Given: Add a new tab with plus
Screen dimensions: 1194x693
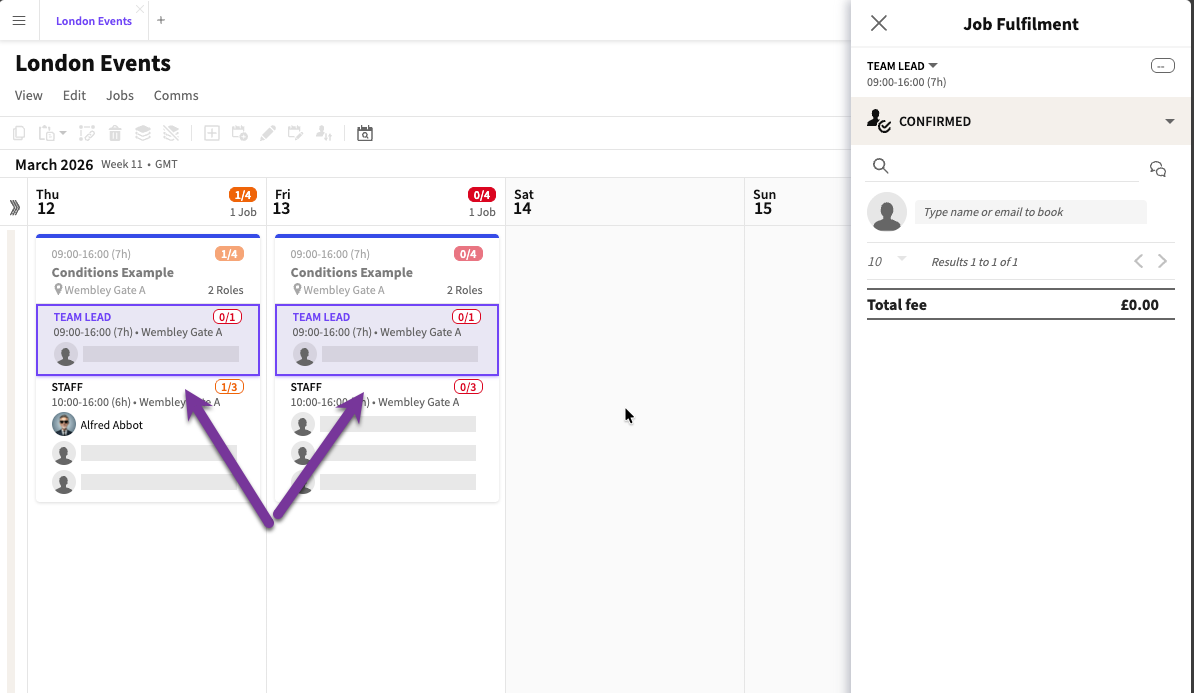Looking at the screenshot, I should (x=161, y=21).
